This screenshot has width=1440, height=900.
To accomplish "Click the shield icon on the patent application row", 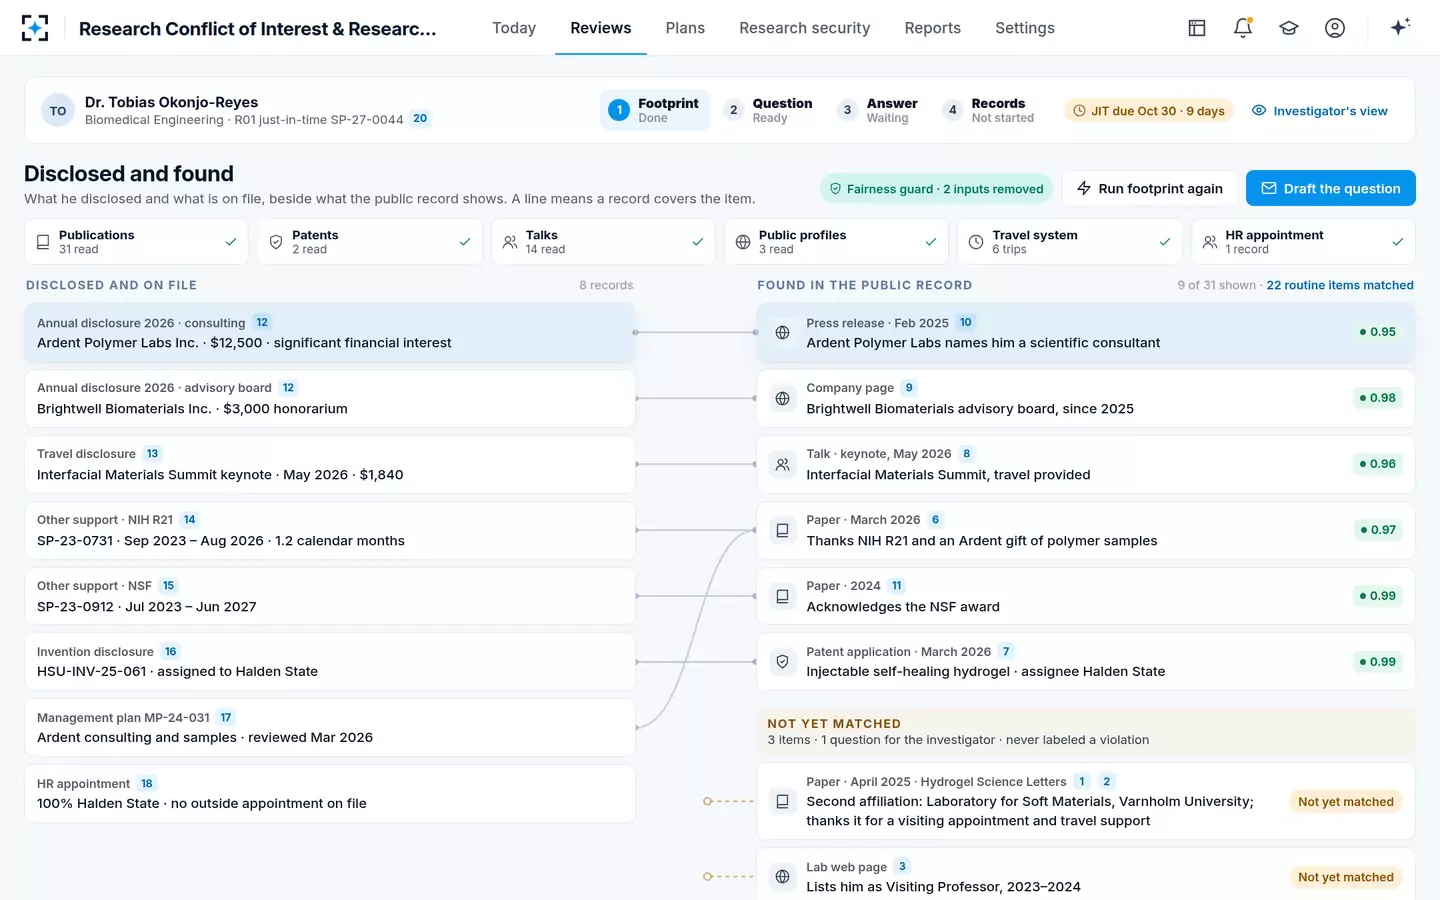I will click(783, 662).
